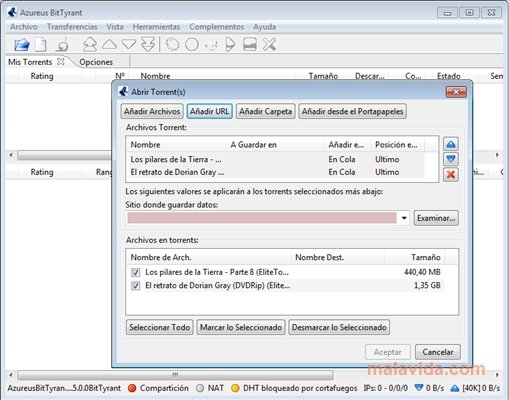This screenshot has height=400, width=509.
Task: Click the upper pane horizontal scrollbar thumb
Action: click(x=64, y=155)
